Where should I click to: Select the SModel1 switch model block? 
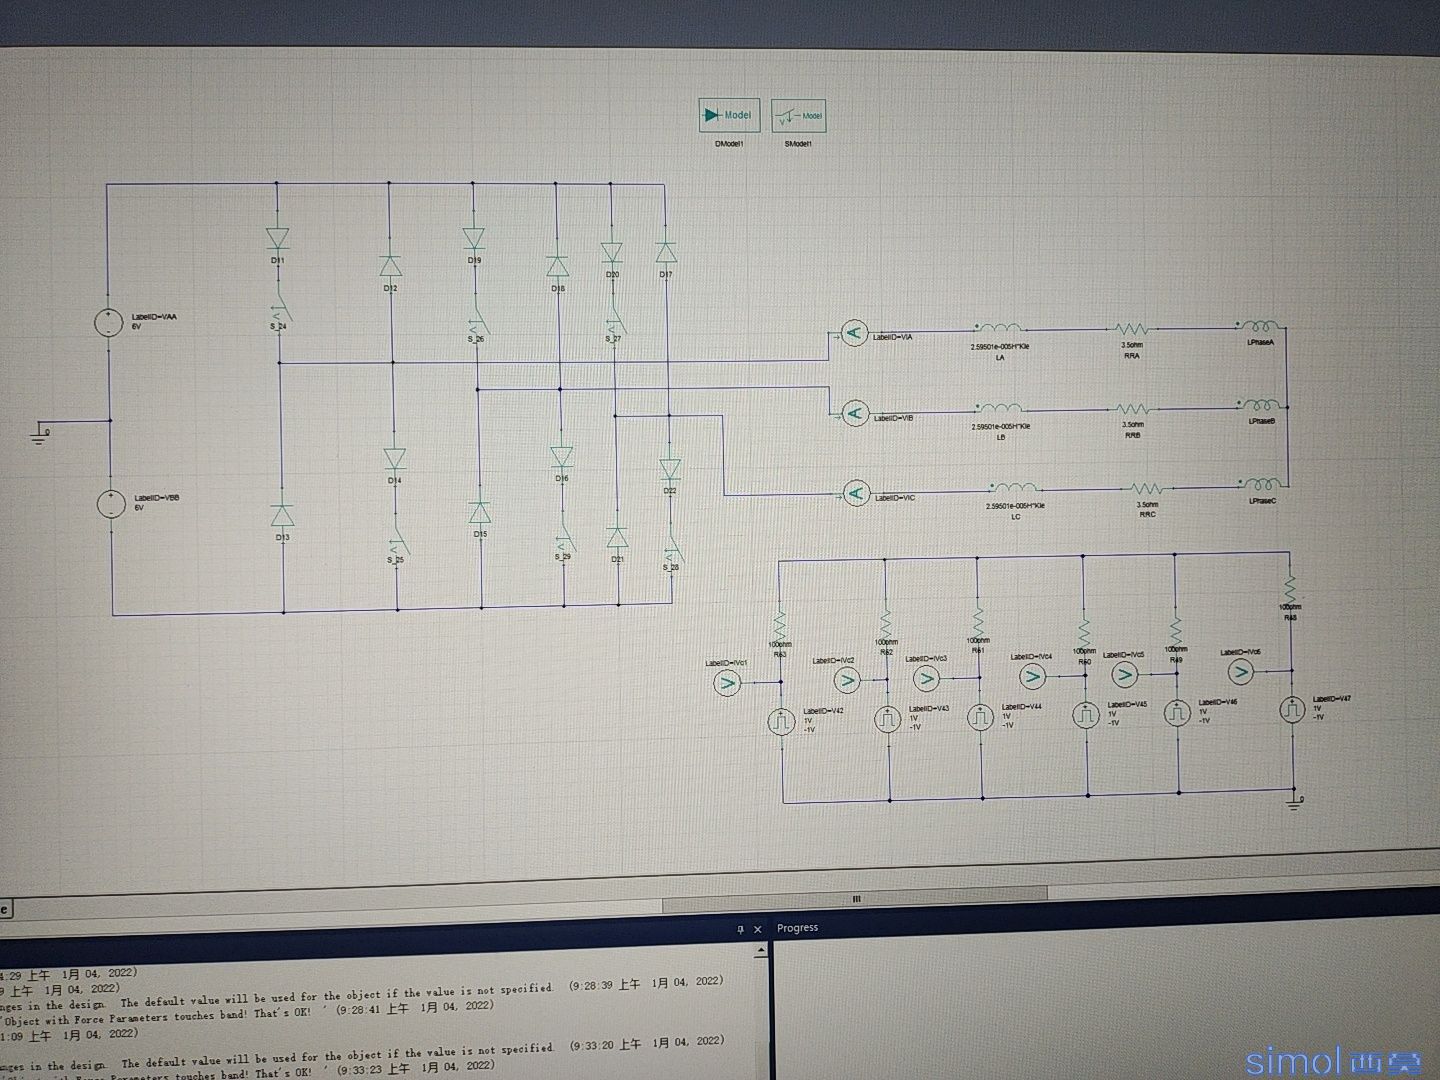pos(798,116)
